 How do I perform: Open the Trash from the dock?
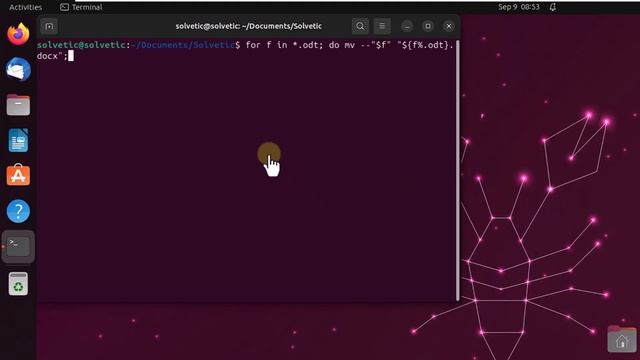tap(18, 283)
